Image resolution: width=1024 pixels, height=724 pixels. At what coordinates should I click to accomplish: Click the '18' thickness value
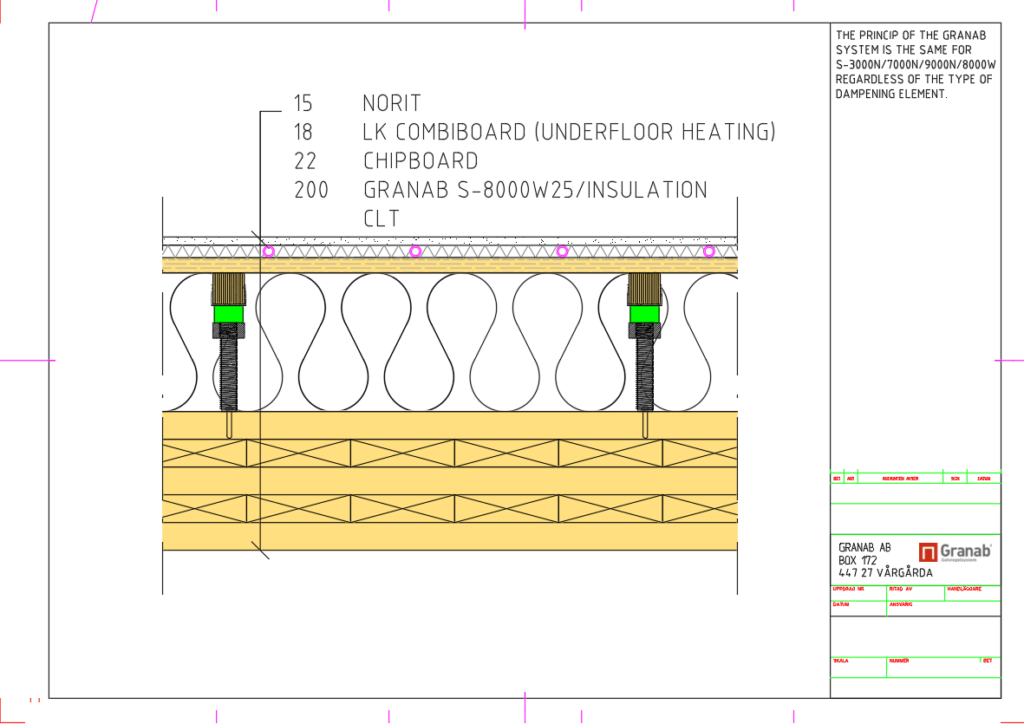[303, 132]
